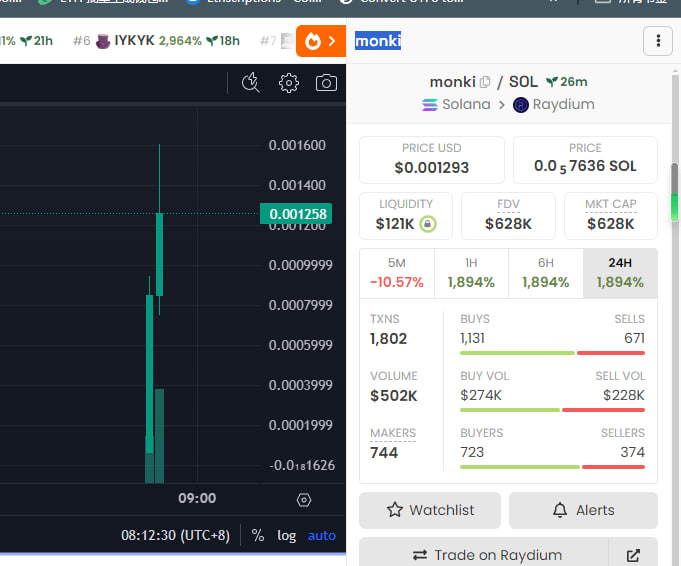
Task: Click the SELLERS 374 value
Action: pos(632,452)
